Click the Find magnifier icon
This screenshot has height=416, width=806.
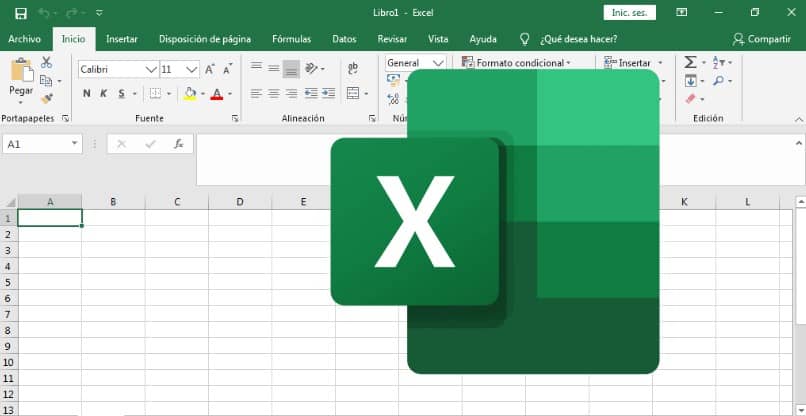(719, 81)
